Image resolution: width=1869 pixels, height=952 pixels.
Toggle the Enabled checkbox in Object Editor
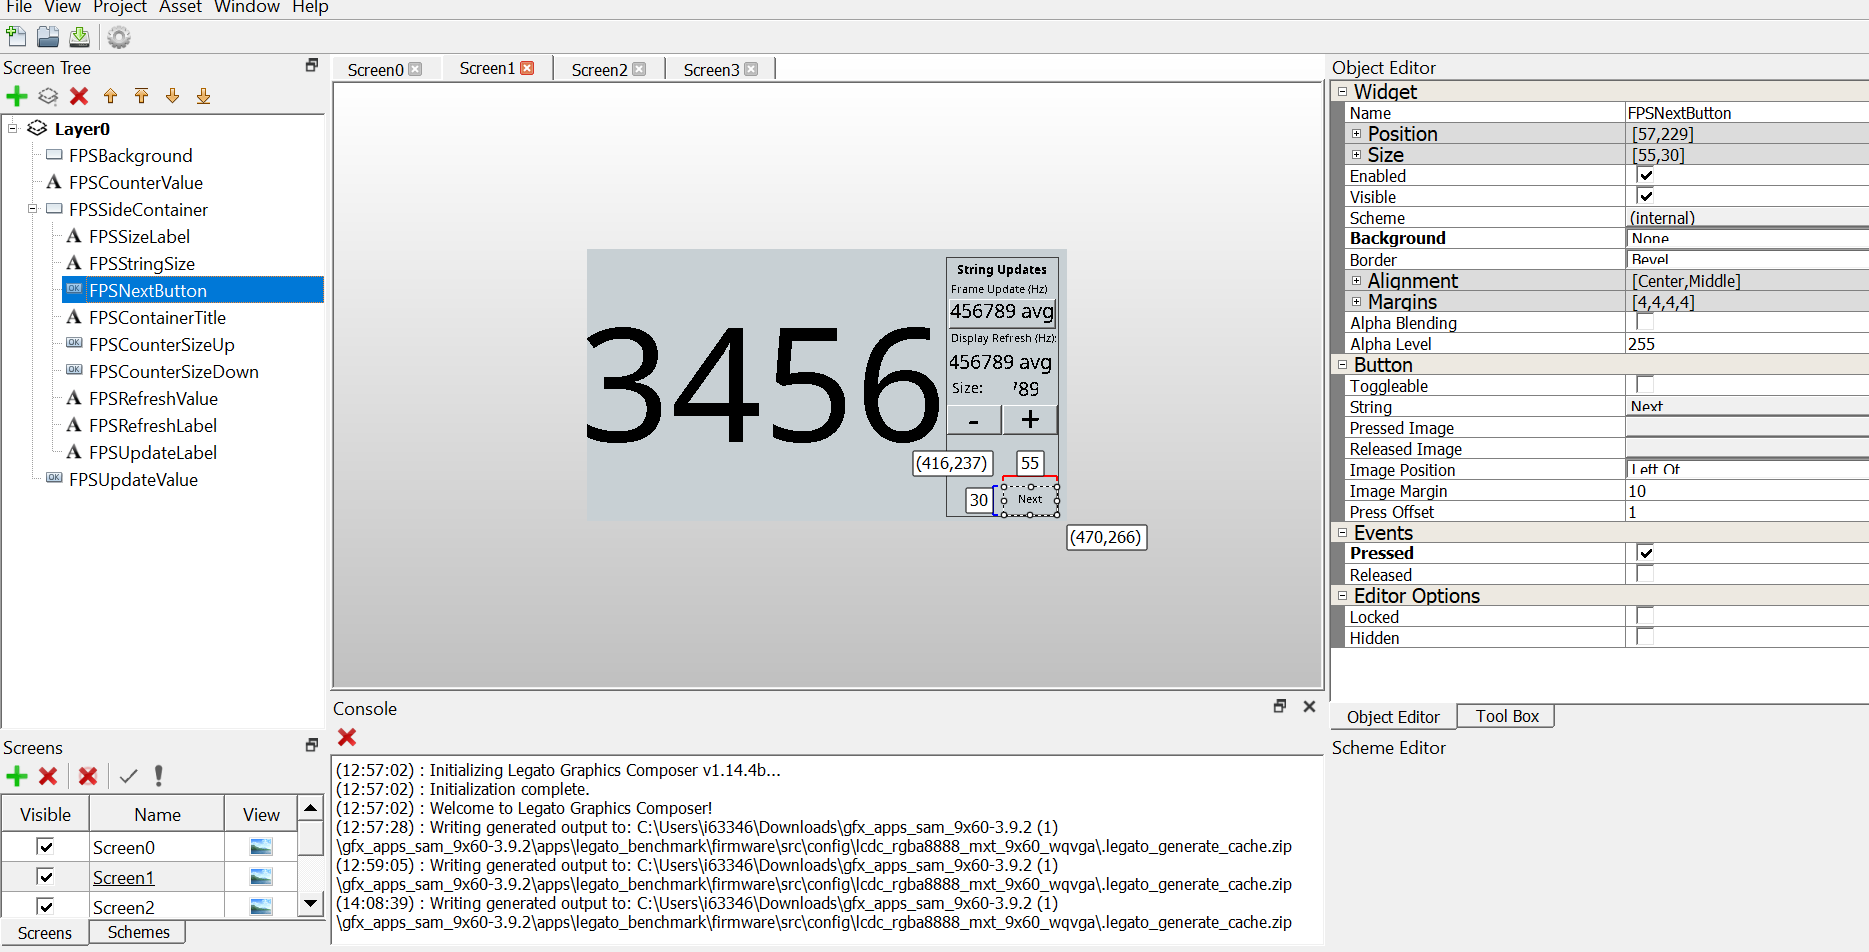1645,176
